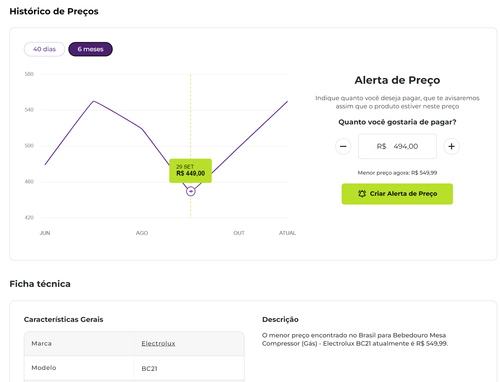Screen dimensions: 500x382
Task: Click the July peak on price line
Action: 94,101
